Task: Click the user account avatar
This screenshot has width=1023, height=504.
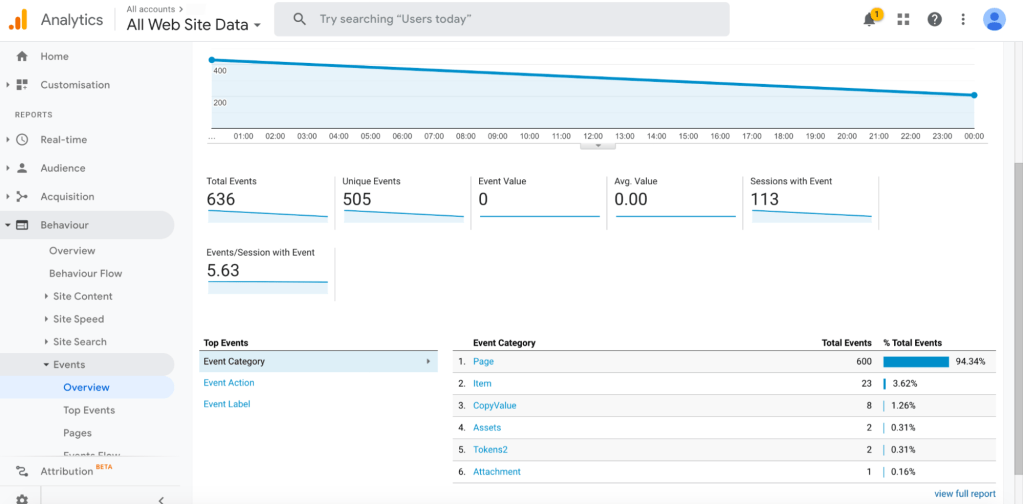Action: tap(994, 19)
